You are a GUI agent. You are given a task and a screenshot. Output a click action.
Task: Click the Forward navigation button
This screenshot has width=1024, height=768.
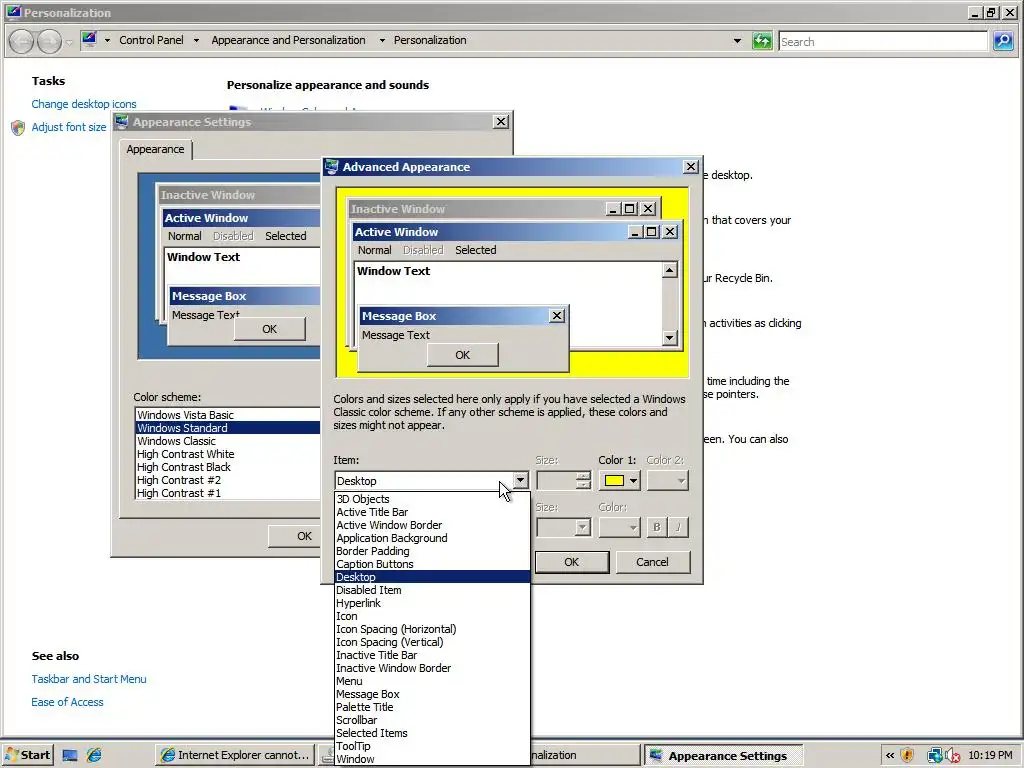(49, 41)
